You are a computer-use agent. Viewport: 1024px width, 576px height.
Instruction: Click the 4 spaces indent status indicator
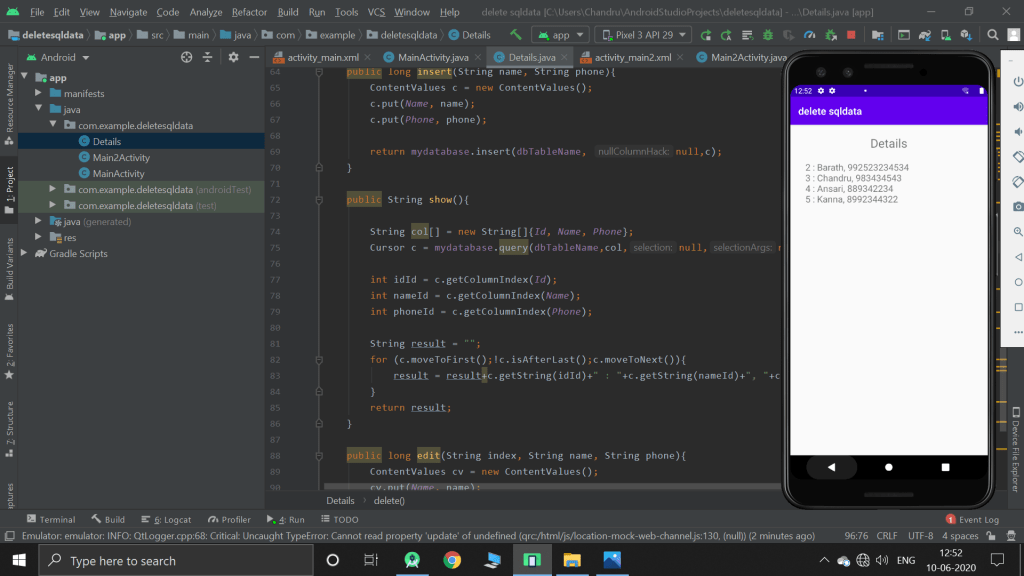pyautogui.click(x=961, y=537)
